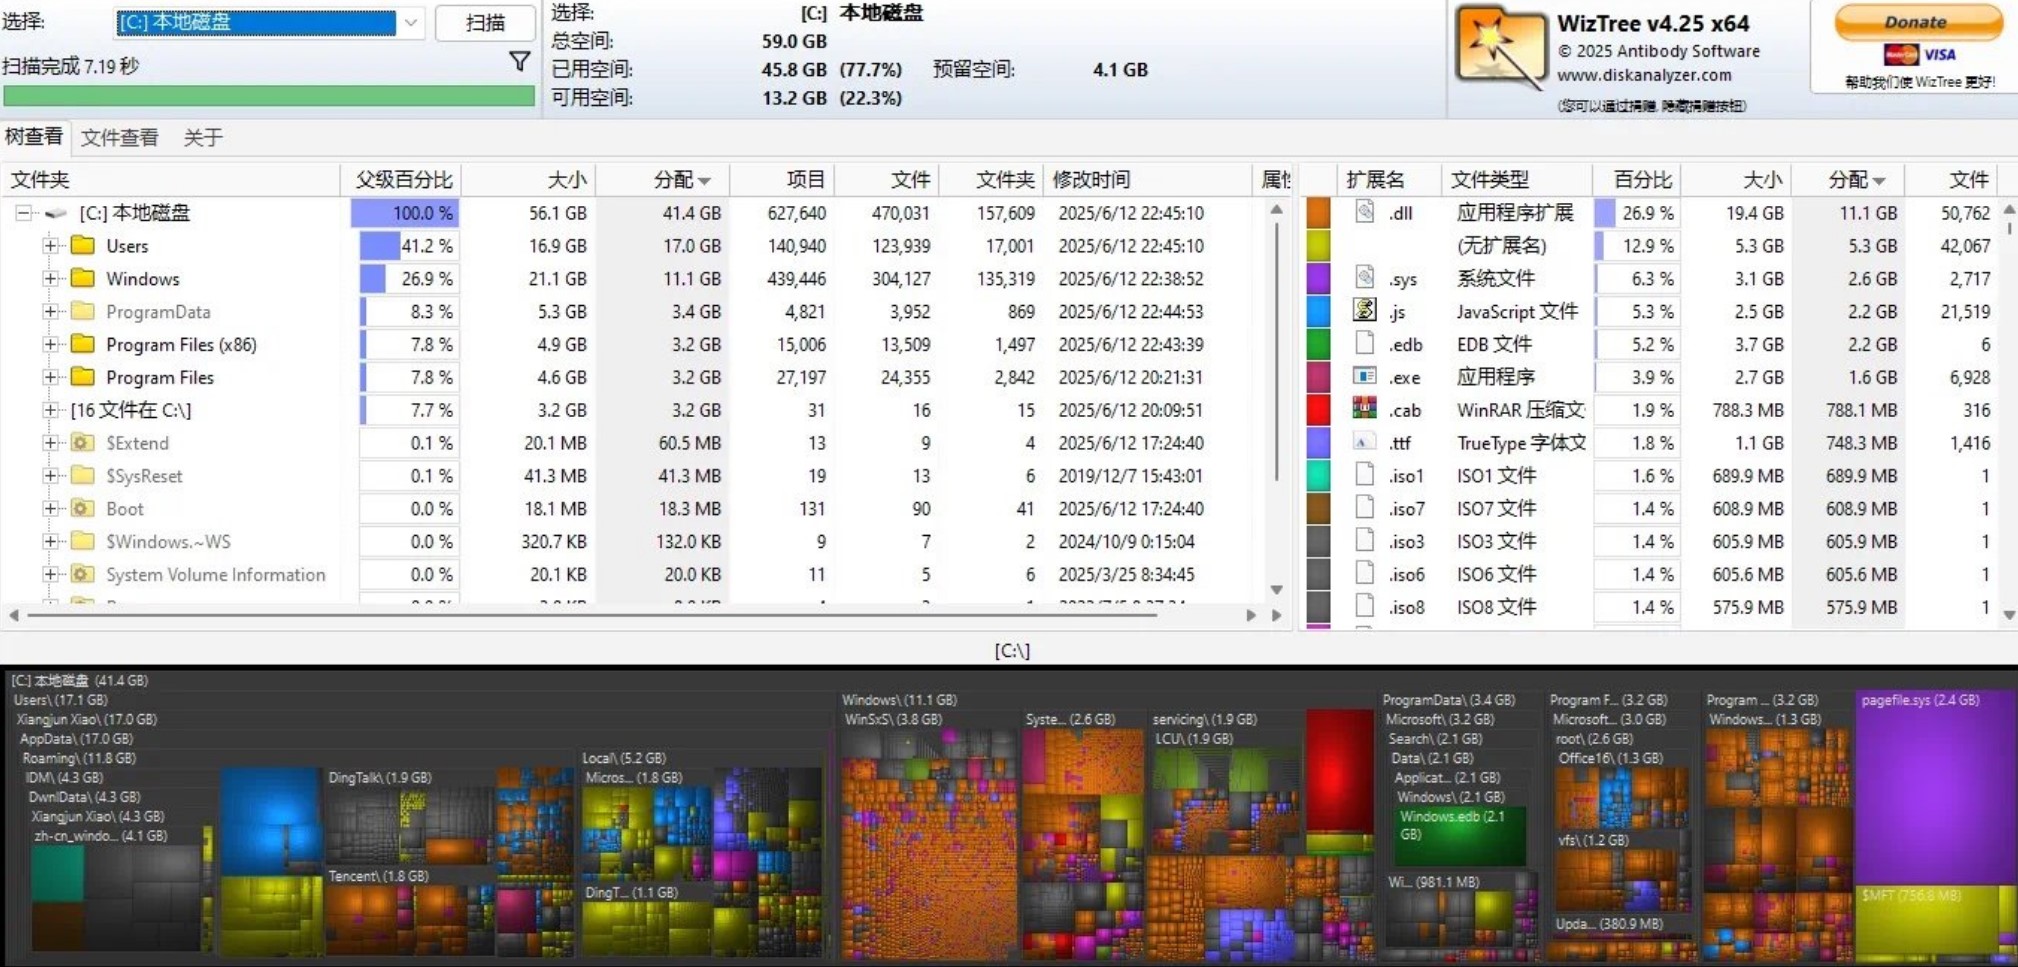The image size is (2018, 967).
Task: Click the Users folder icon
Action: click(83, 246)
